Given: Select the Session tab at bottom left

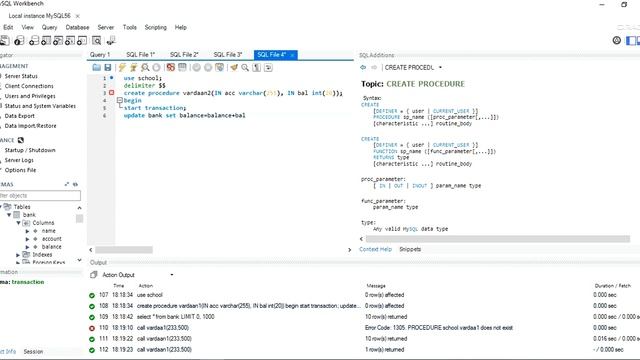Looking at the screenshot, I should pos(33,351).
